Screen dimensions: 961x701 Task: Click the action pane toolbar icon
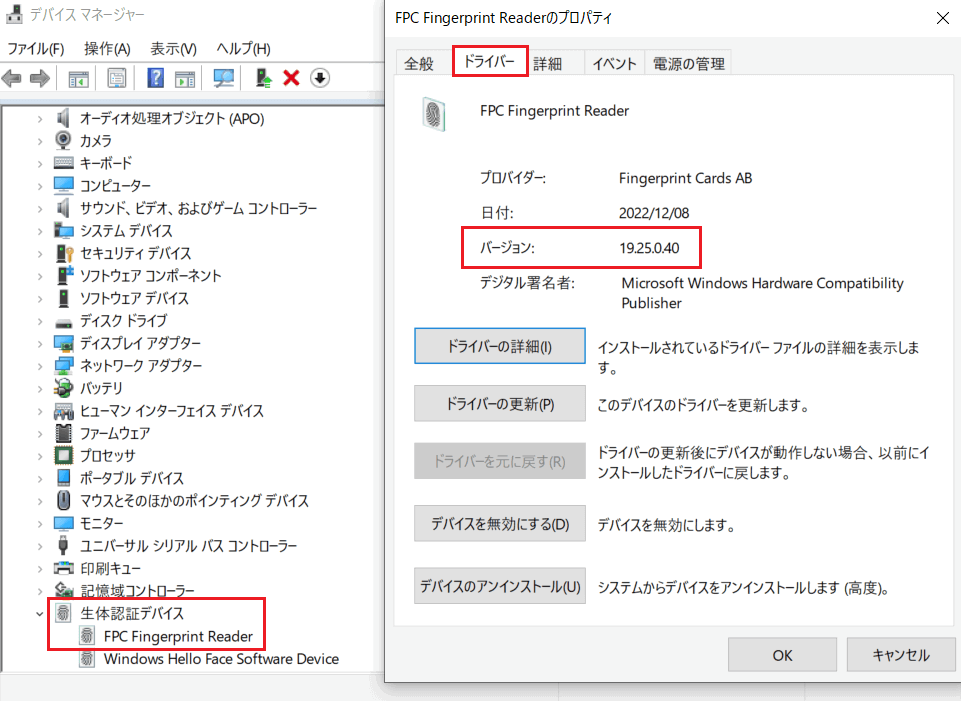[x=184, y=78]
